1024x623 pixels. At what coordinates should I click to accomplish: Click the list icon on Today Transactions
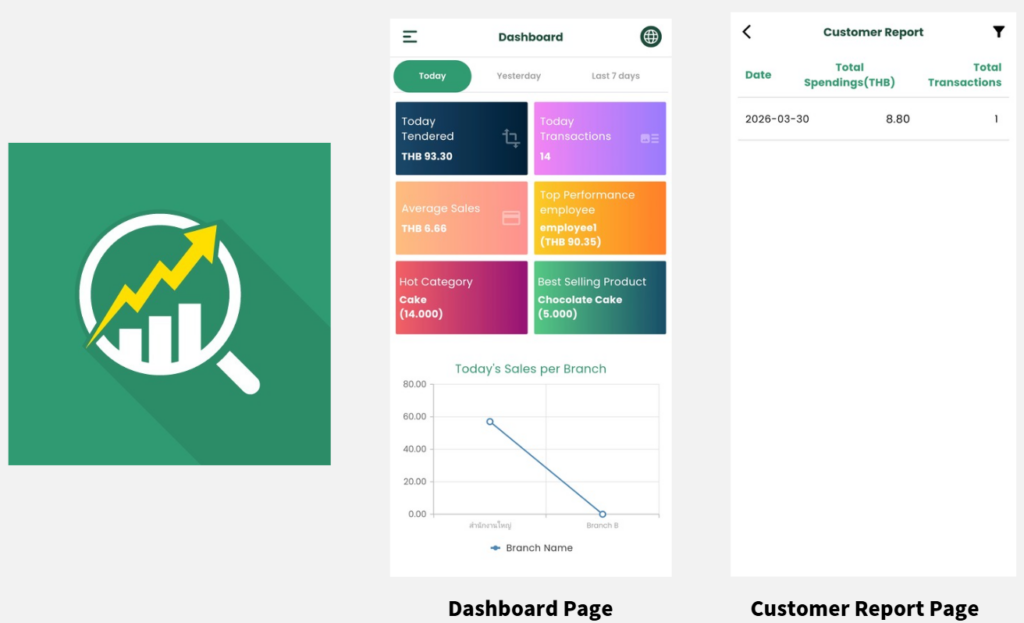coord(649,139)
